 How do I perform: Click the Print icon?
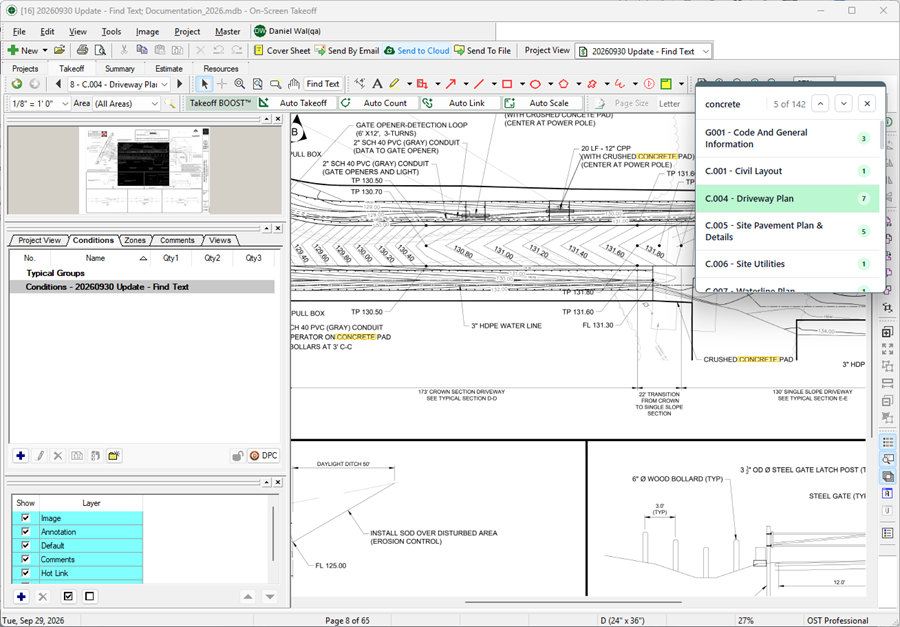[83, 51]
